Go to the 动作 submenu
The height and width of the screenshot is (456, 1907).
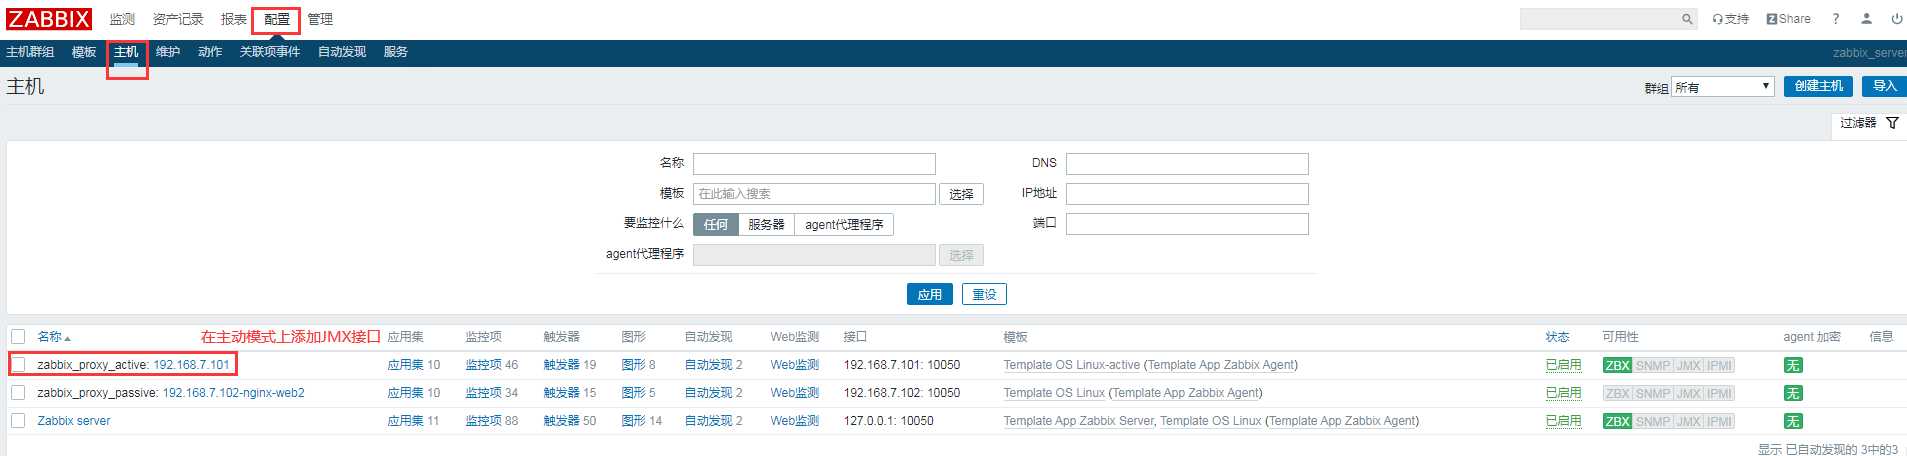210,52
